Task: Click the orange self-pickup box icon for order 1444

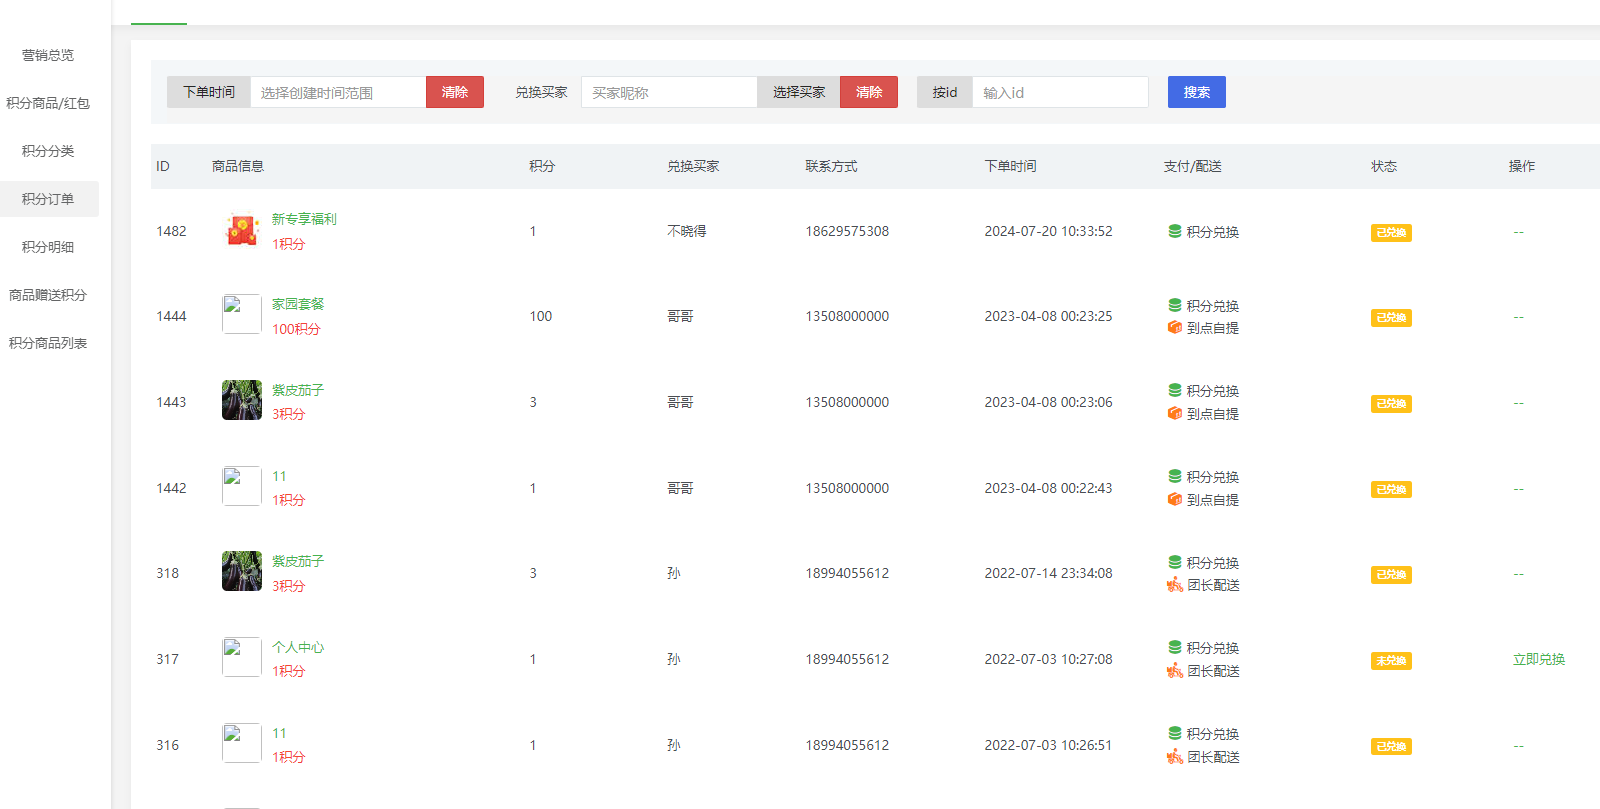Action: tap(1175, 328)
